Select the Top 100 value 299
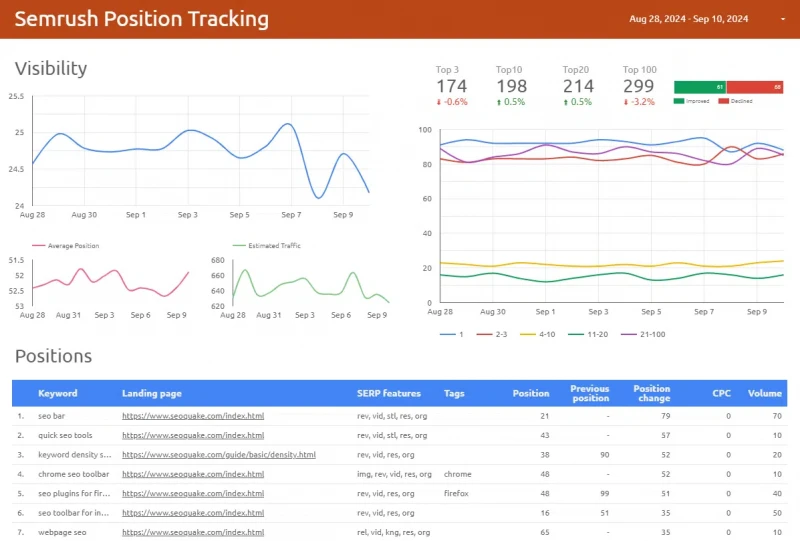Viewport: 800px width, 541px height. pos(638,86)
